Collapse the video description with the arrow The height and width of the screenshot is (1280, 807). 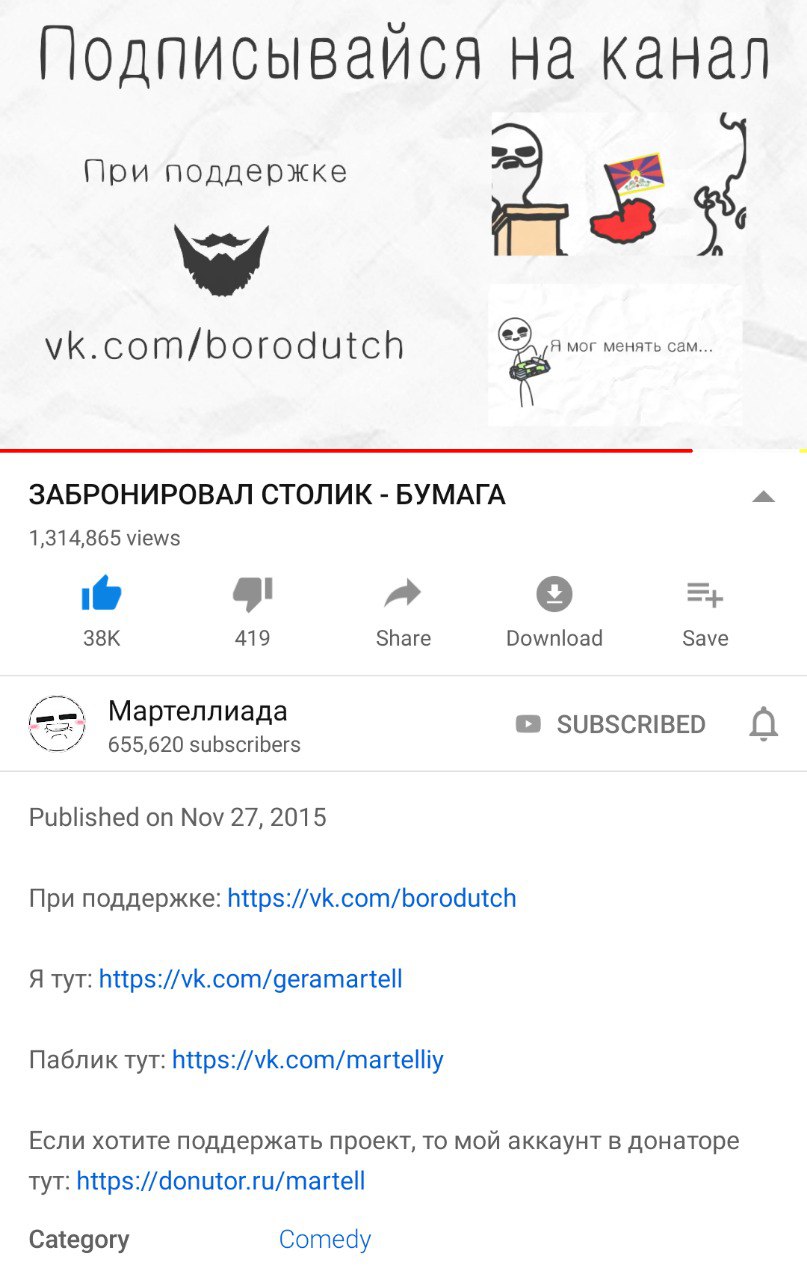point(763,496)
